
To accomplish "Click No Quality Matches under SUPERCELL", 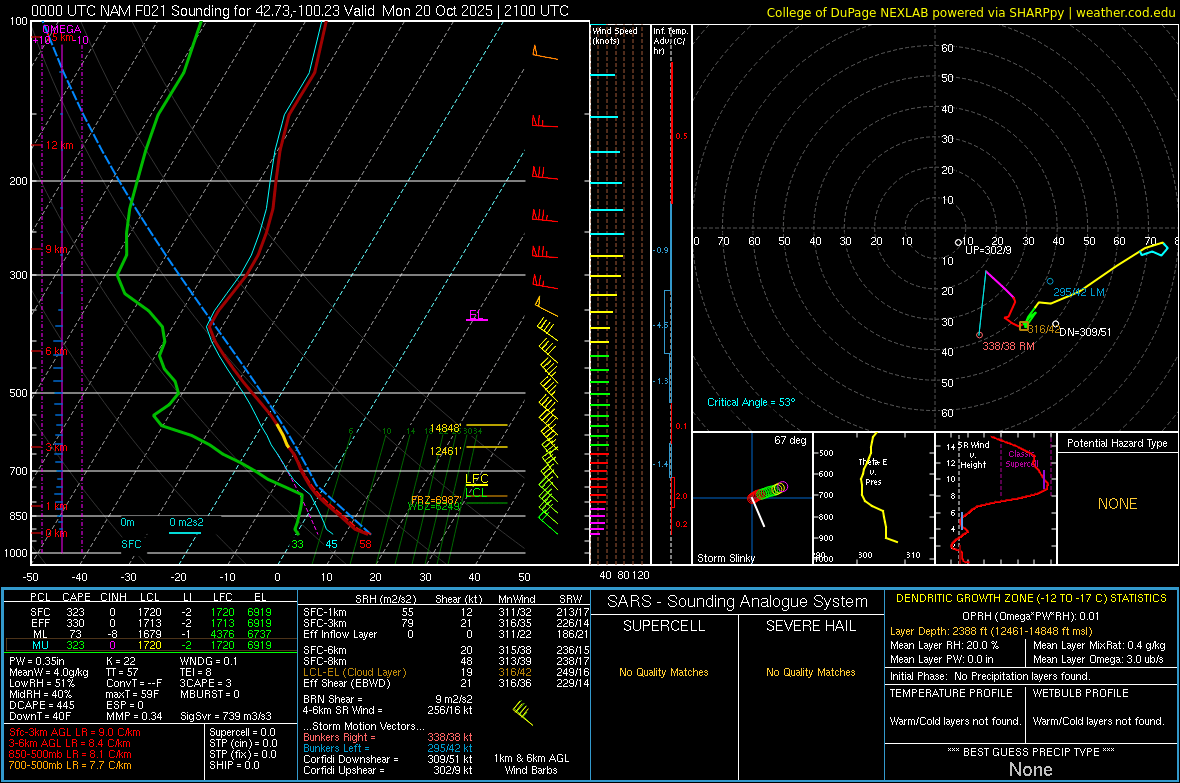I will coord(664,672).
